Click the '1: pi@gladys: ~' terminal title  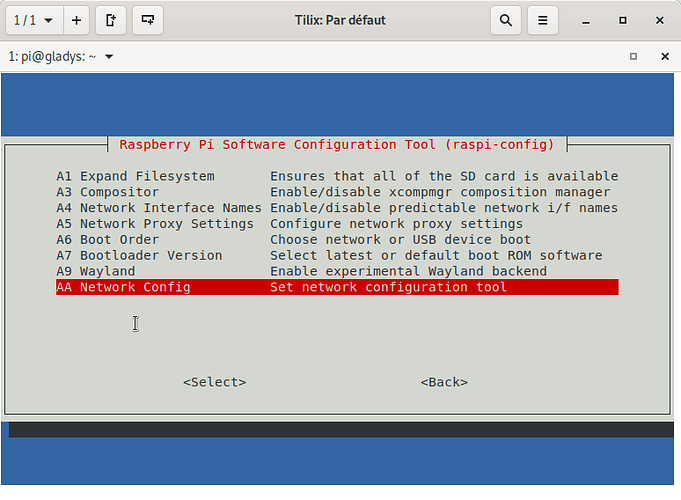52,56
